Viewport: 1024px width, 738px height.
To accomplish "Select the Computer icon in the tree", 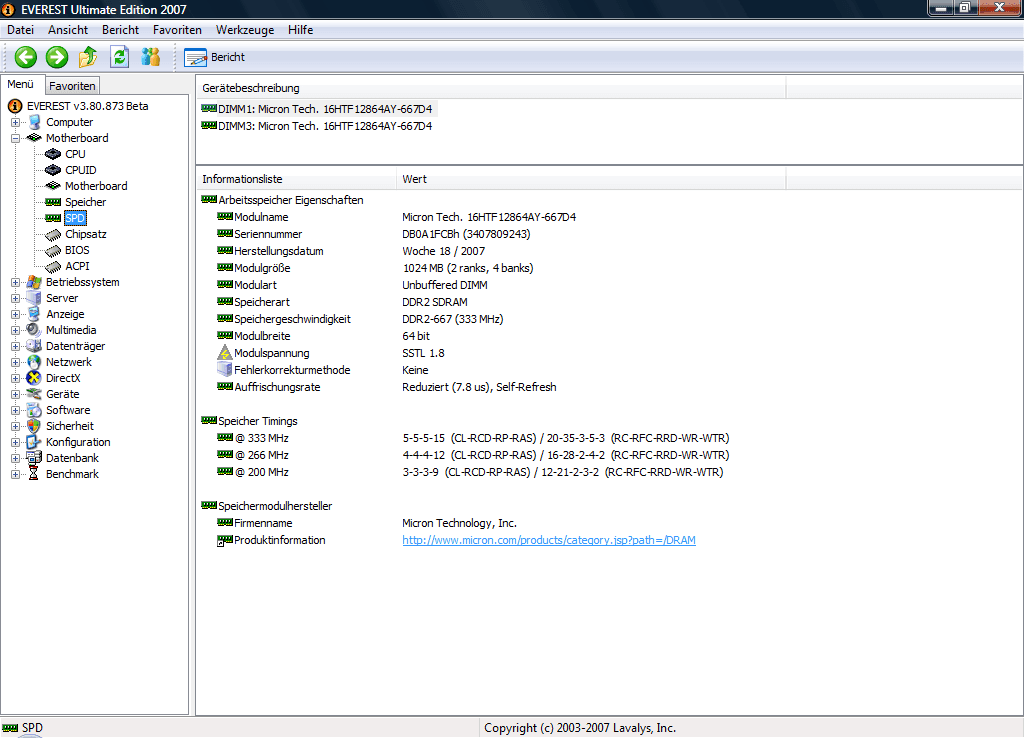I will pos(35,122).
